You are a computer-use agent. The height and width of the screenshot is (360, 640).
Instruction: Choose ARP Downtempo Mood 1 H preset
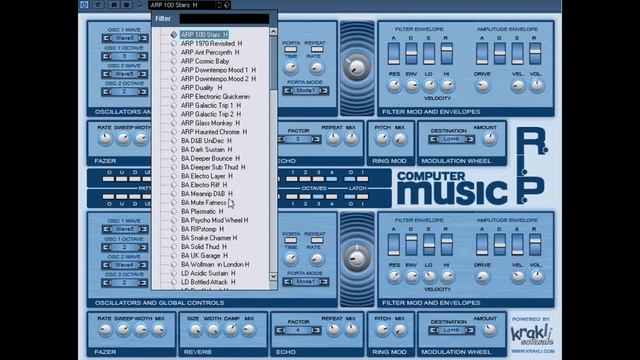point(218,70)
